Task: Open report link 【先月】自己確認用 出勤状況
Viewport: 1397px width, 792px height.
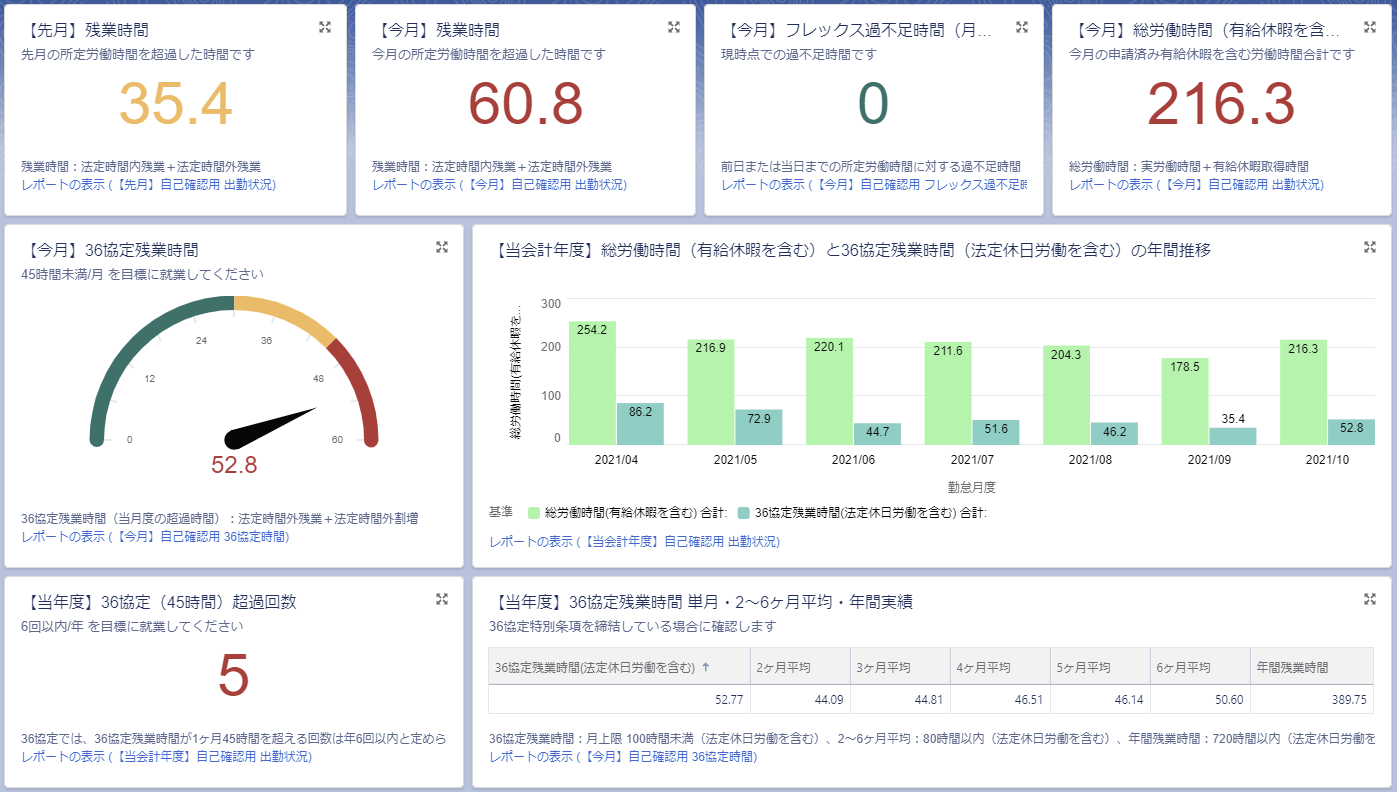Action: pyautogui.click(x=148, y=185)
